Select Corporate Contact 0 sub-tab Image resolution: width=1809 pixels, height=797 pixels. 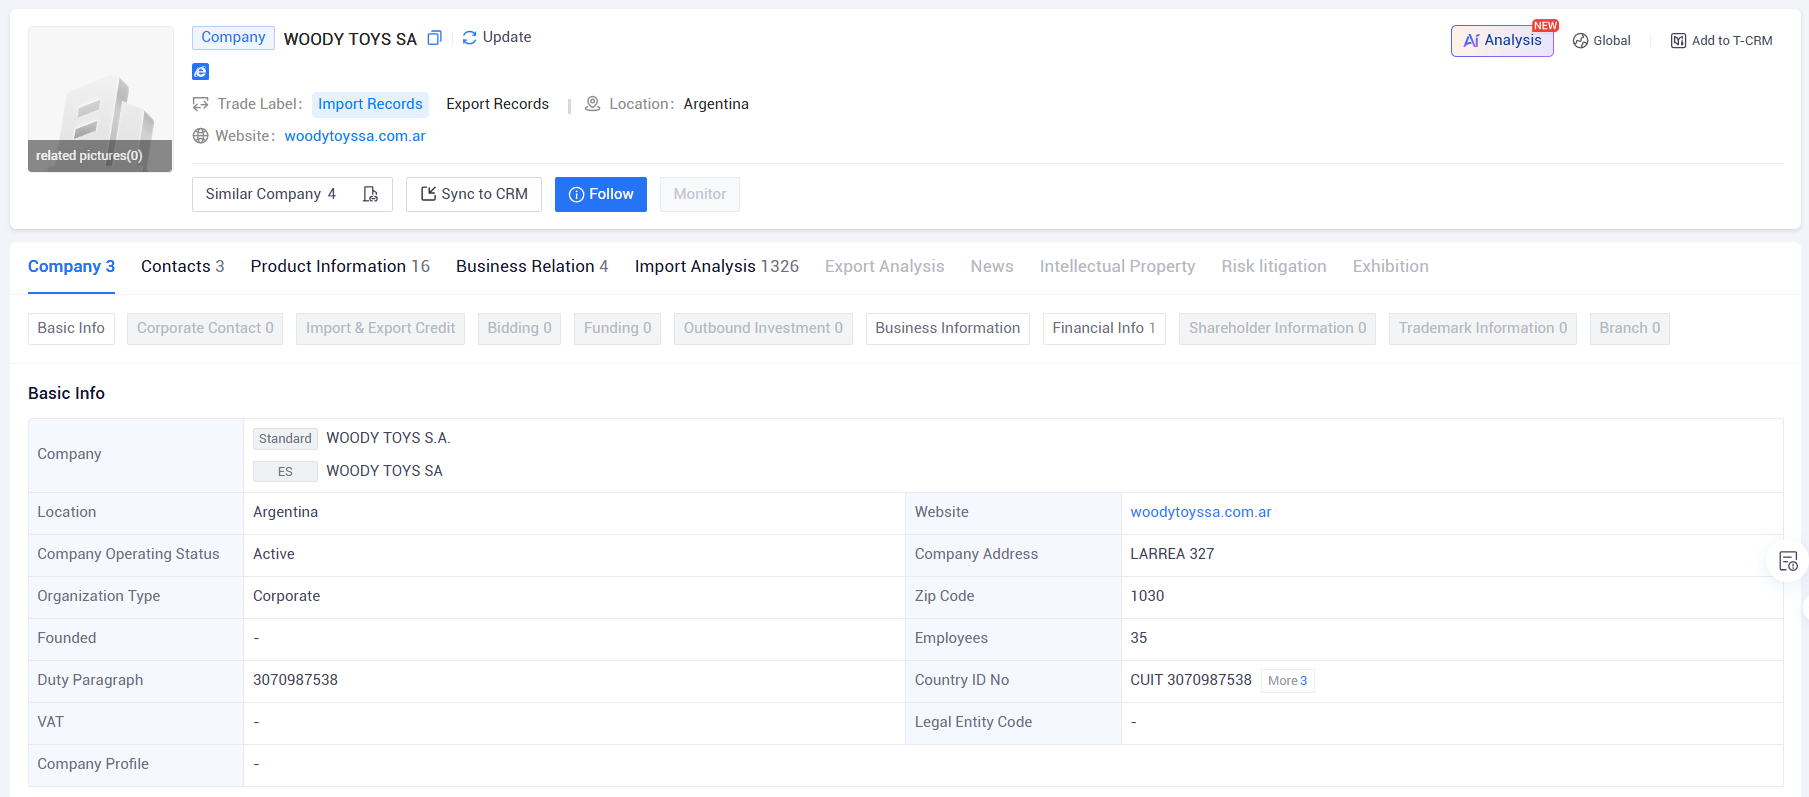click(205, 328)
